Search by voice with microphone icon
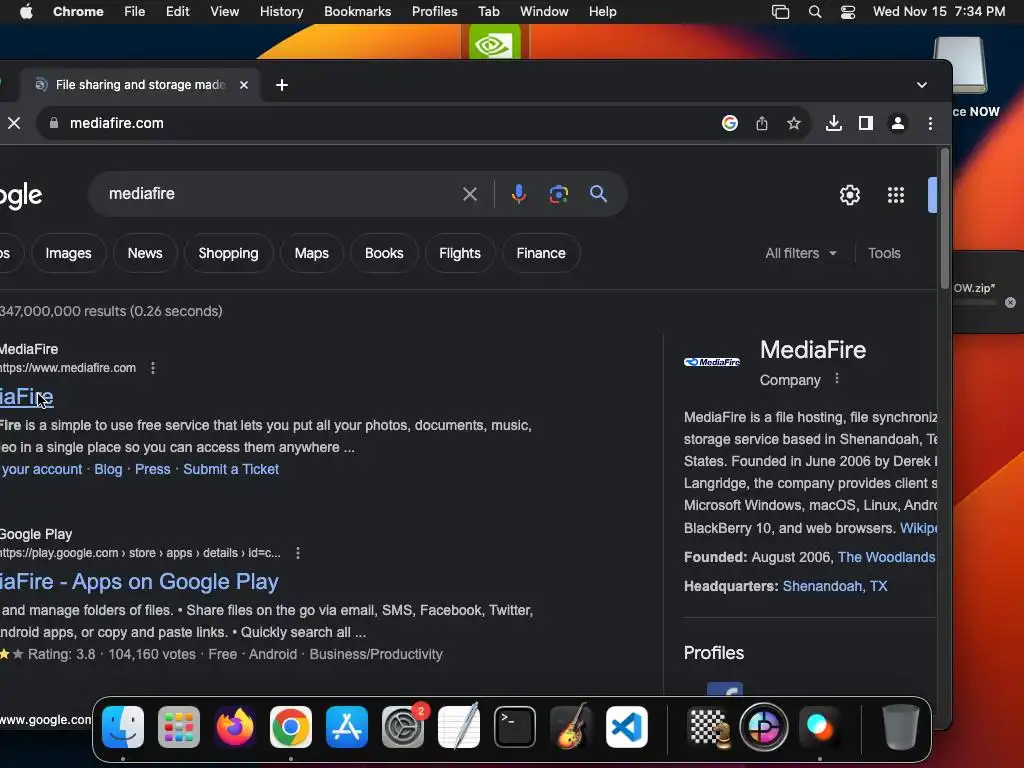The height and width of the screenshot is (768, 1024). [x=519, y=194]
